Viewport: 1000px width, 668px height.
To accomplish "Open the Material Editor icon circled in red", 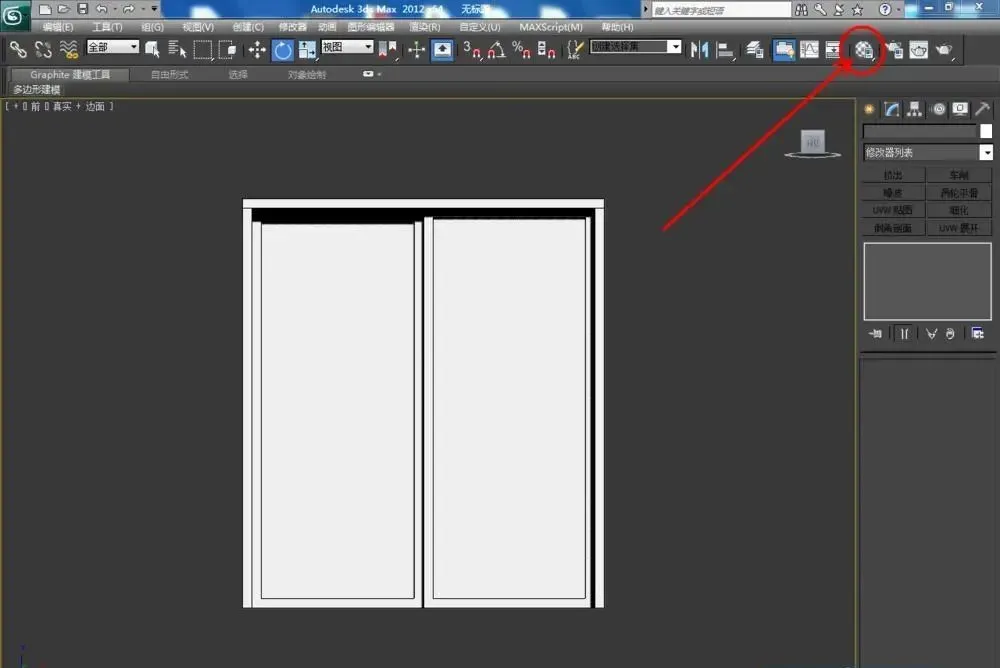I will [x=864, y=50].
